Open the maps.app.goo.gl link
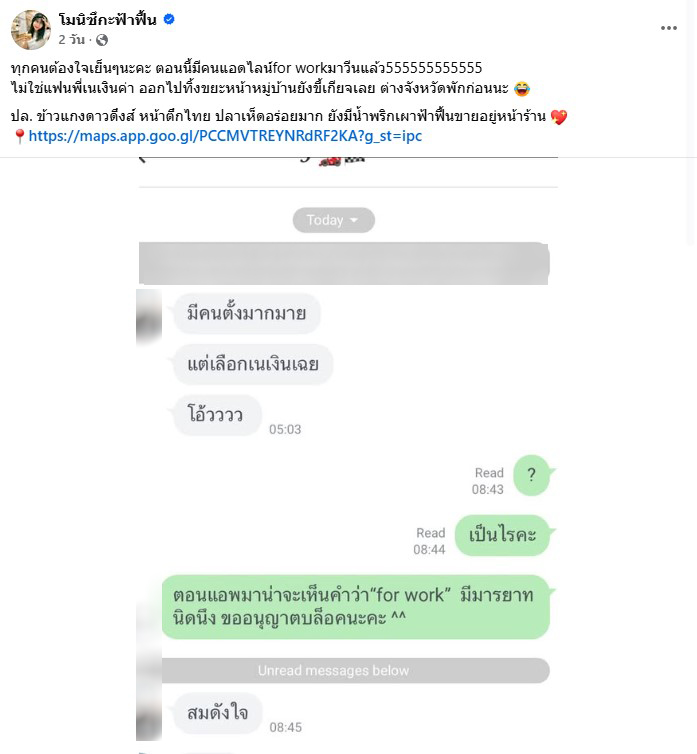The height and width of the screenshot is (754, 697). click(x=225, y=136)
